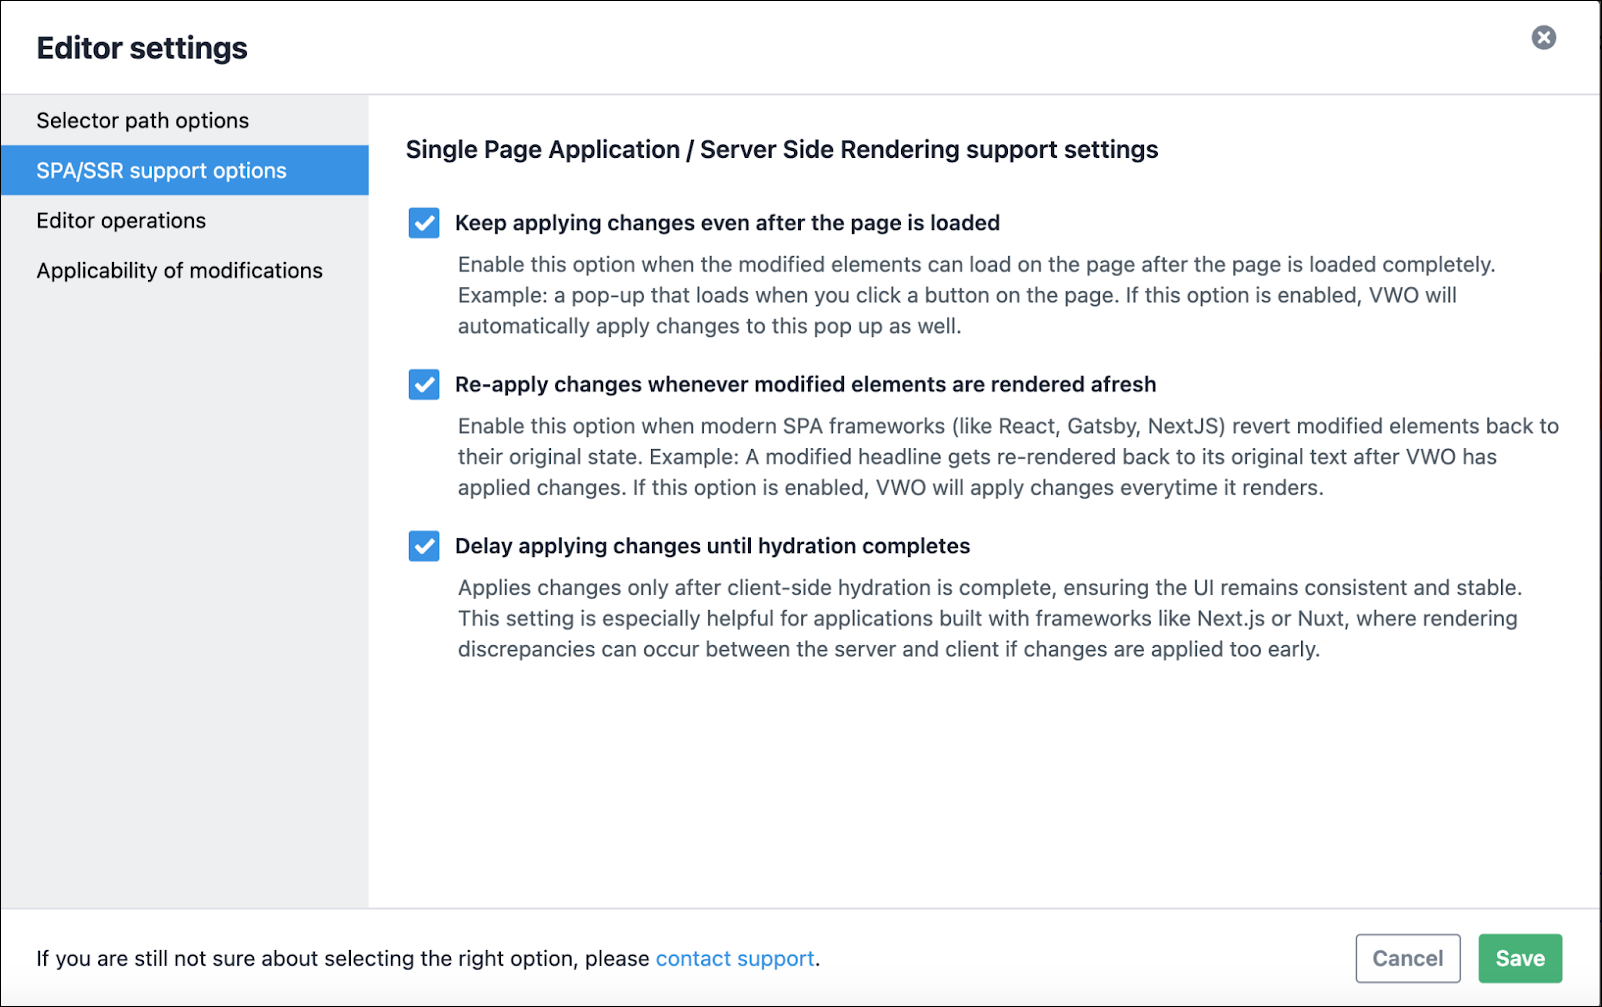This screenshot has width=1602, height=1007.
Task: Close the Editor settings dialog
Action: (1543, 38)
